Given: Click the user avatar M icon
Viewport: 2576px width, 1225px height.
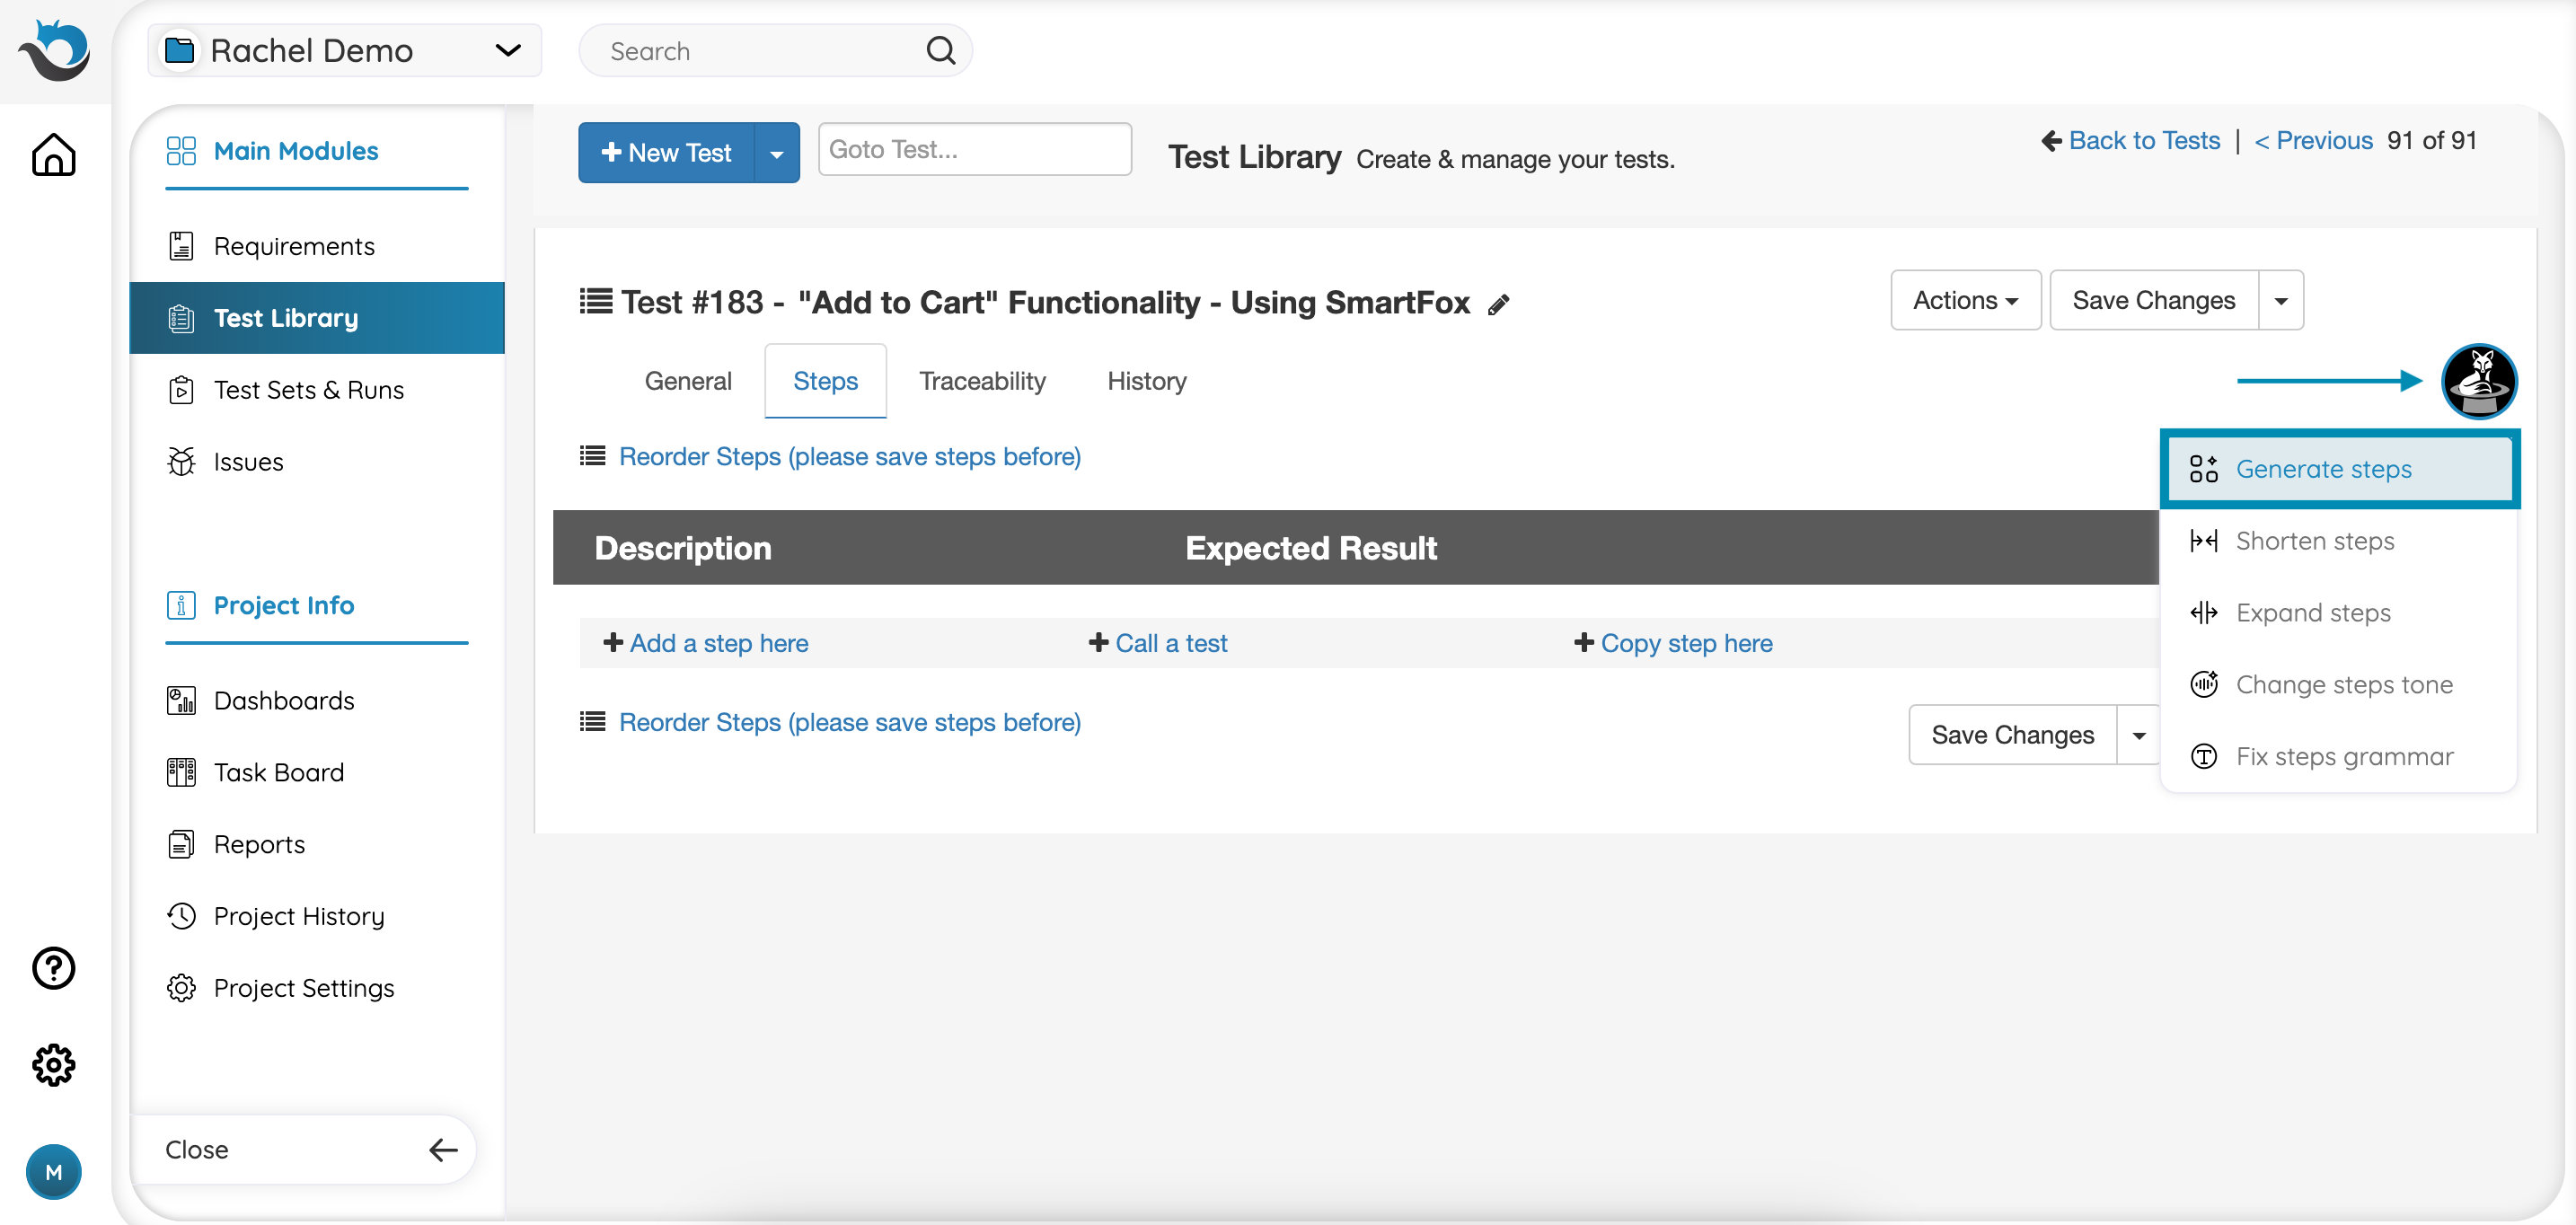Looking at the screenshot, I should click(54, 1171).
